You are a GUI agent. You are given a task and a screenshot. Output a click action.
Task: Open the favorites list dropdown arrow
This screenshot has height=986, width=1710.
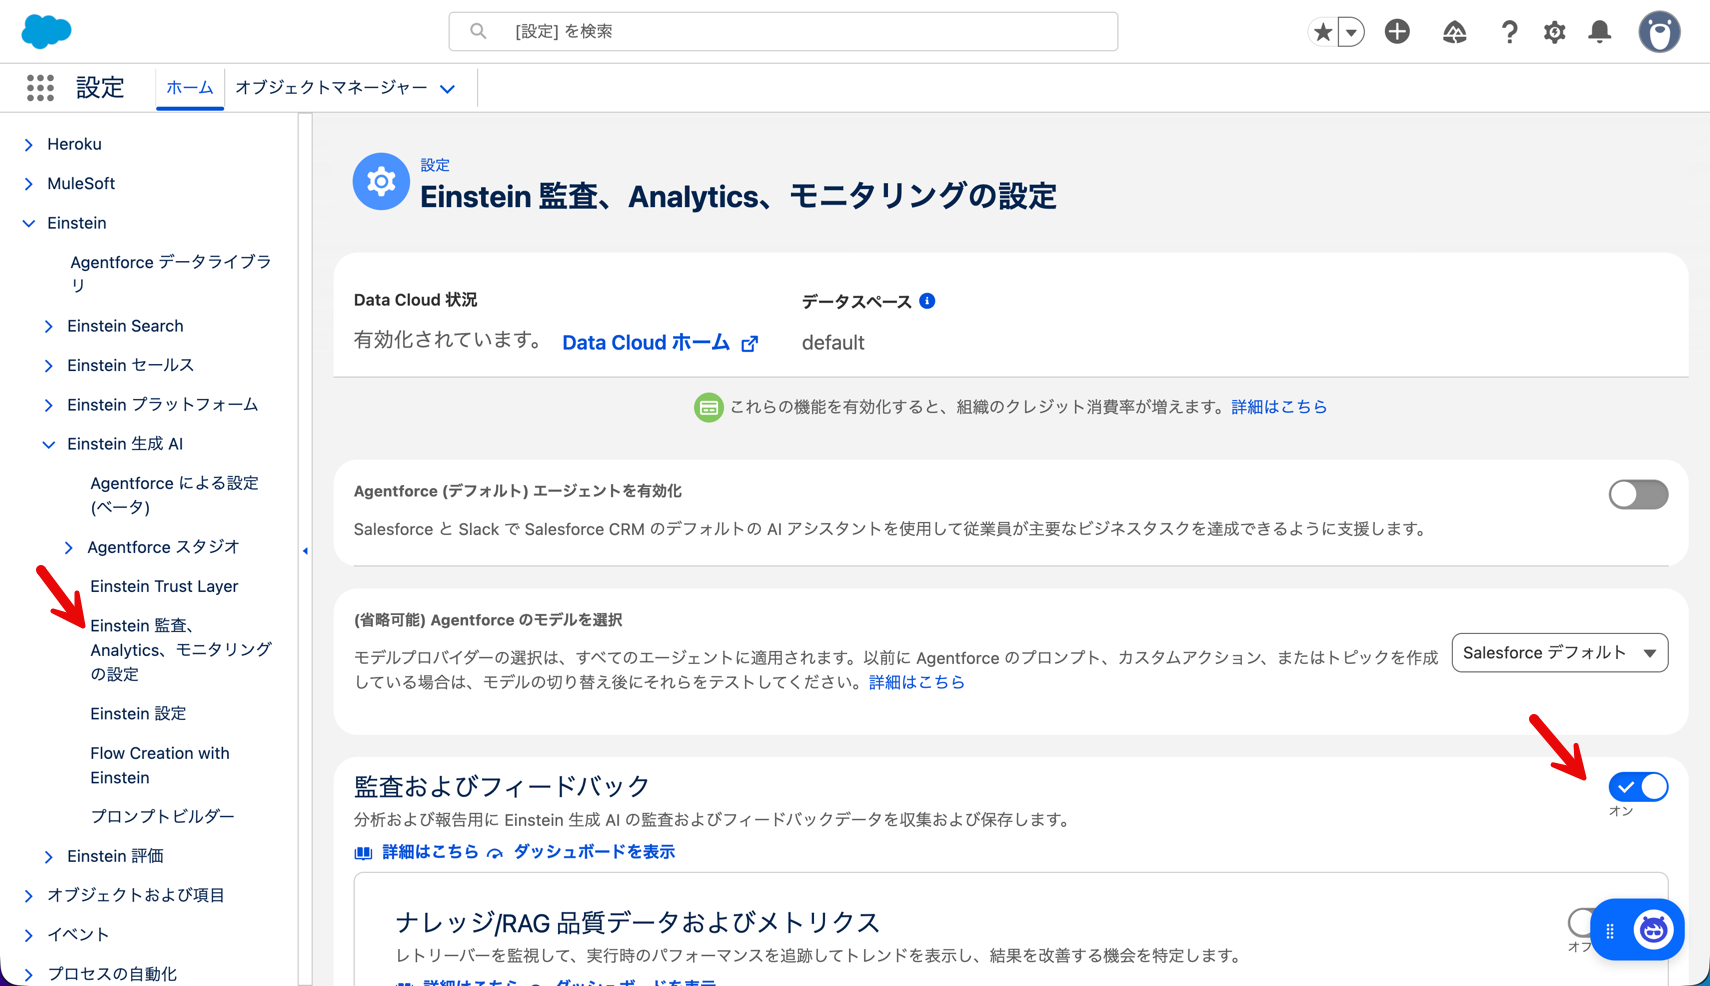point(1351,32)
